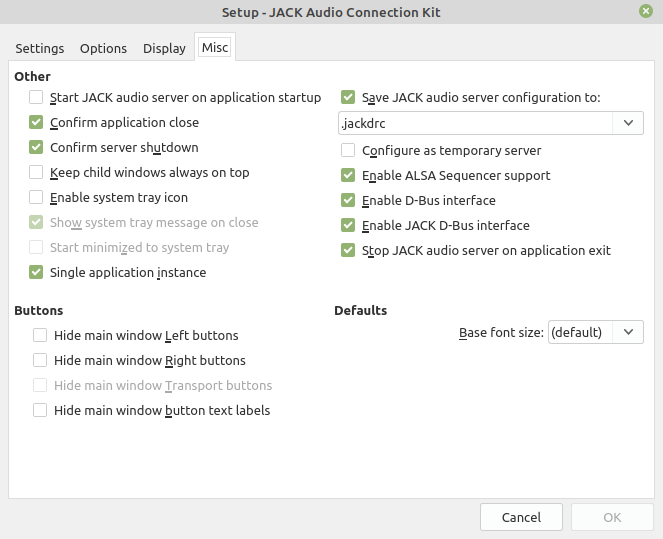The image size is (663, 539).
Task: Uncheck Stop JACK audio server on exit
Action: click(x=348, y=250)
